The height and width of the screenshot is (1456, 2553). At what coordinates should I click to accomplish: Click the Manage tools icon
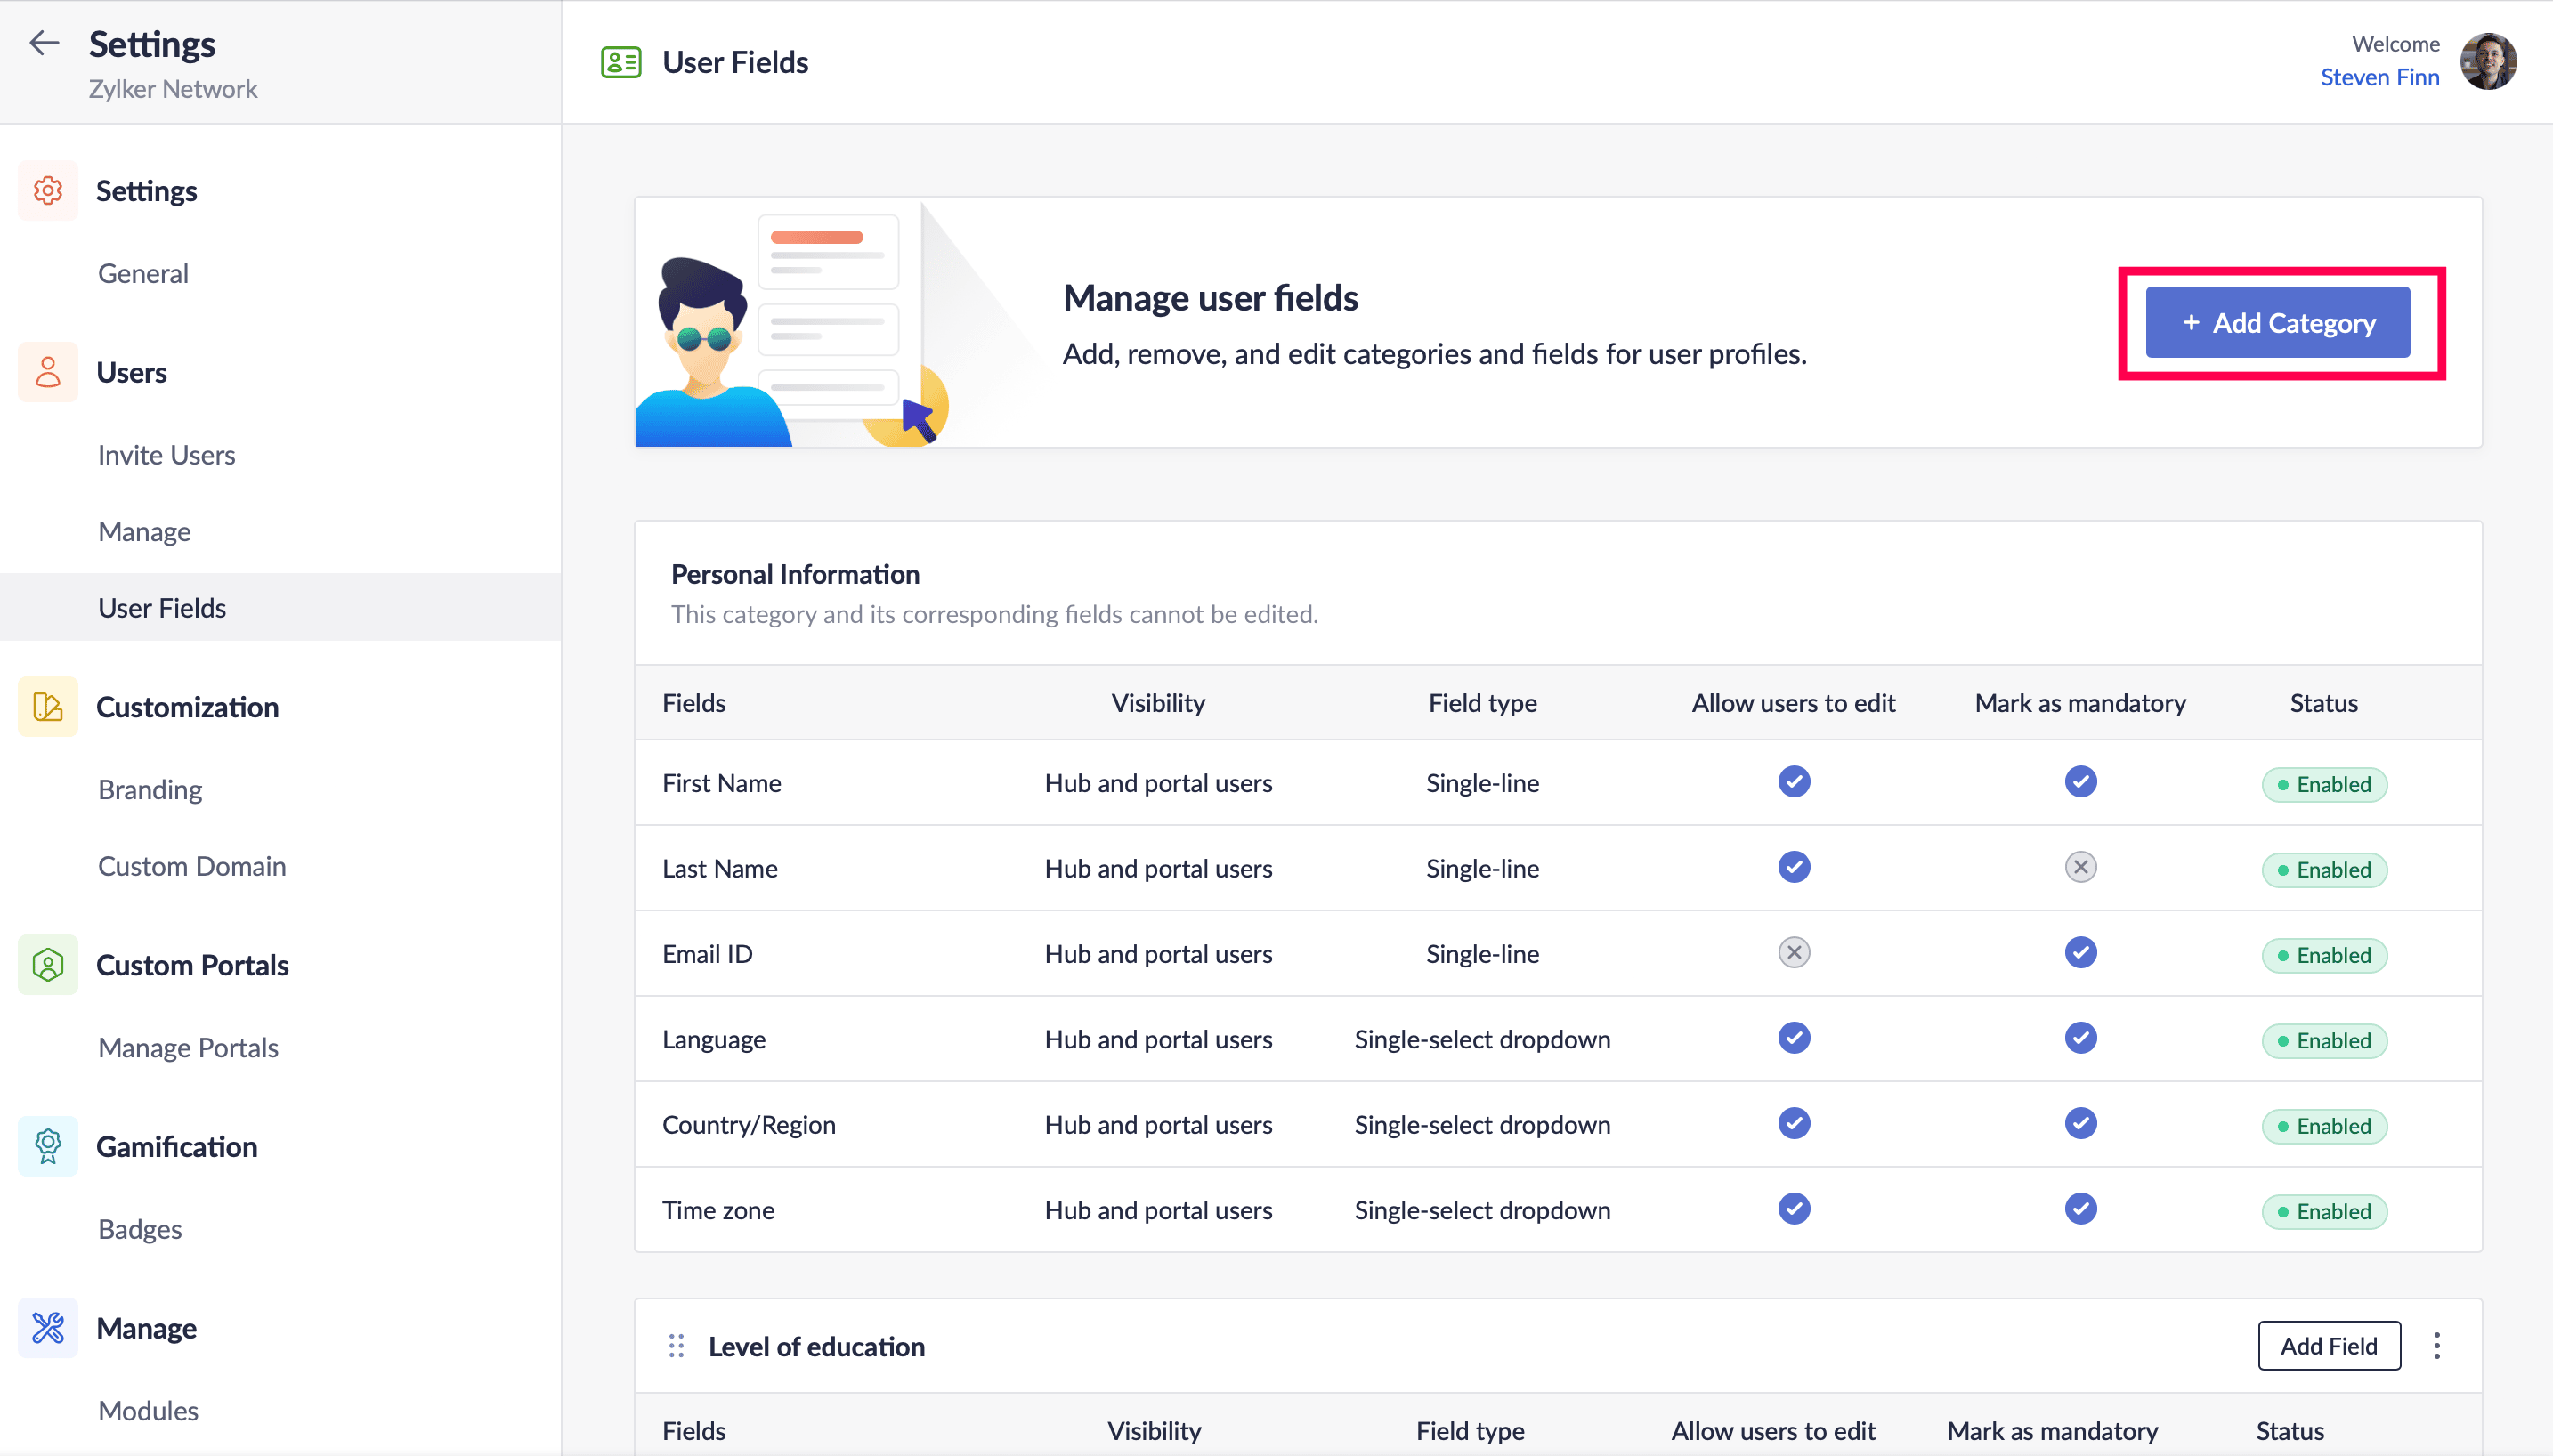47,1328
